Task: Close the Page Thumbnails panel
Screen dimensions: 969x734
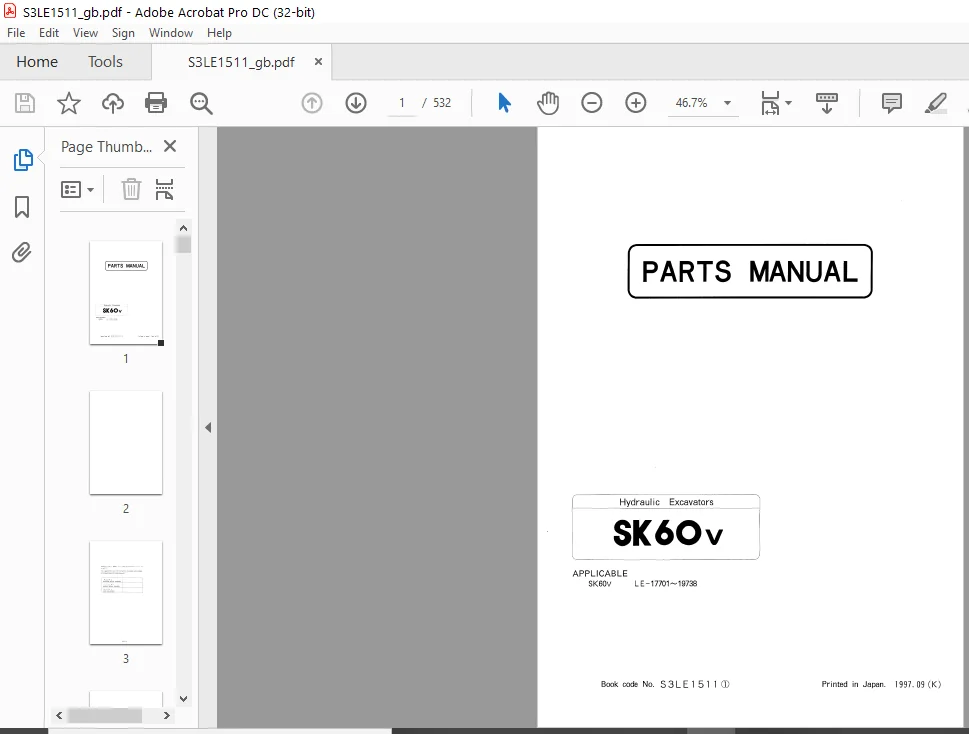Action: tap(170, 146)
